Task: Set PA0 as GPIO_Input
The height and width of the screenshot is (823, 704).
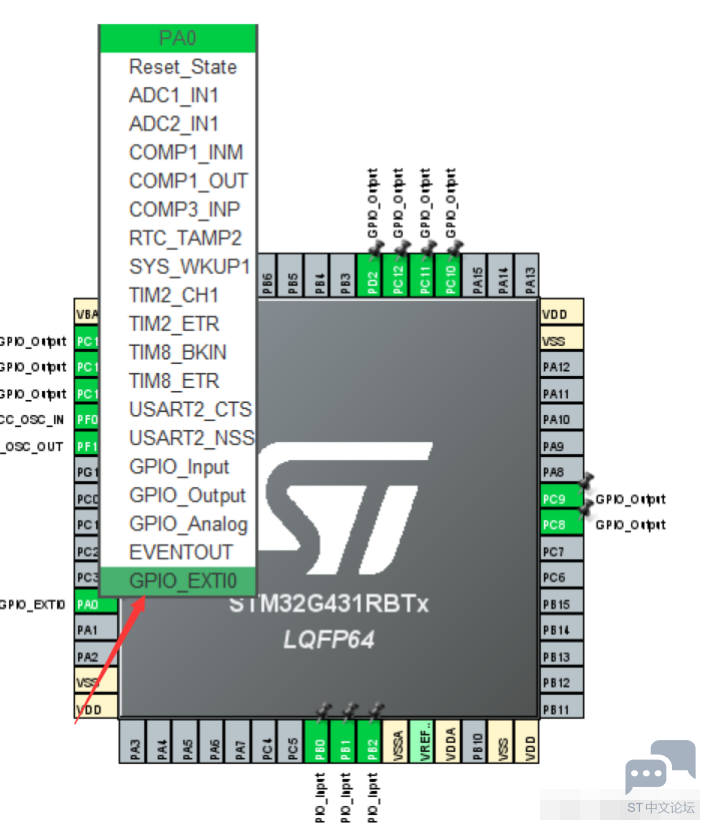Action: pyautogui.click(x=178, y=466)
